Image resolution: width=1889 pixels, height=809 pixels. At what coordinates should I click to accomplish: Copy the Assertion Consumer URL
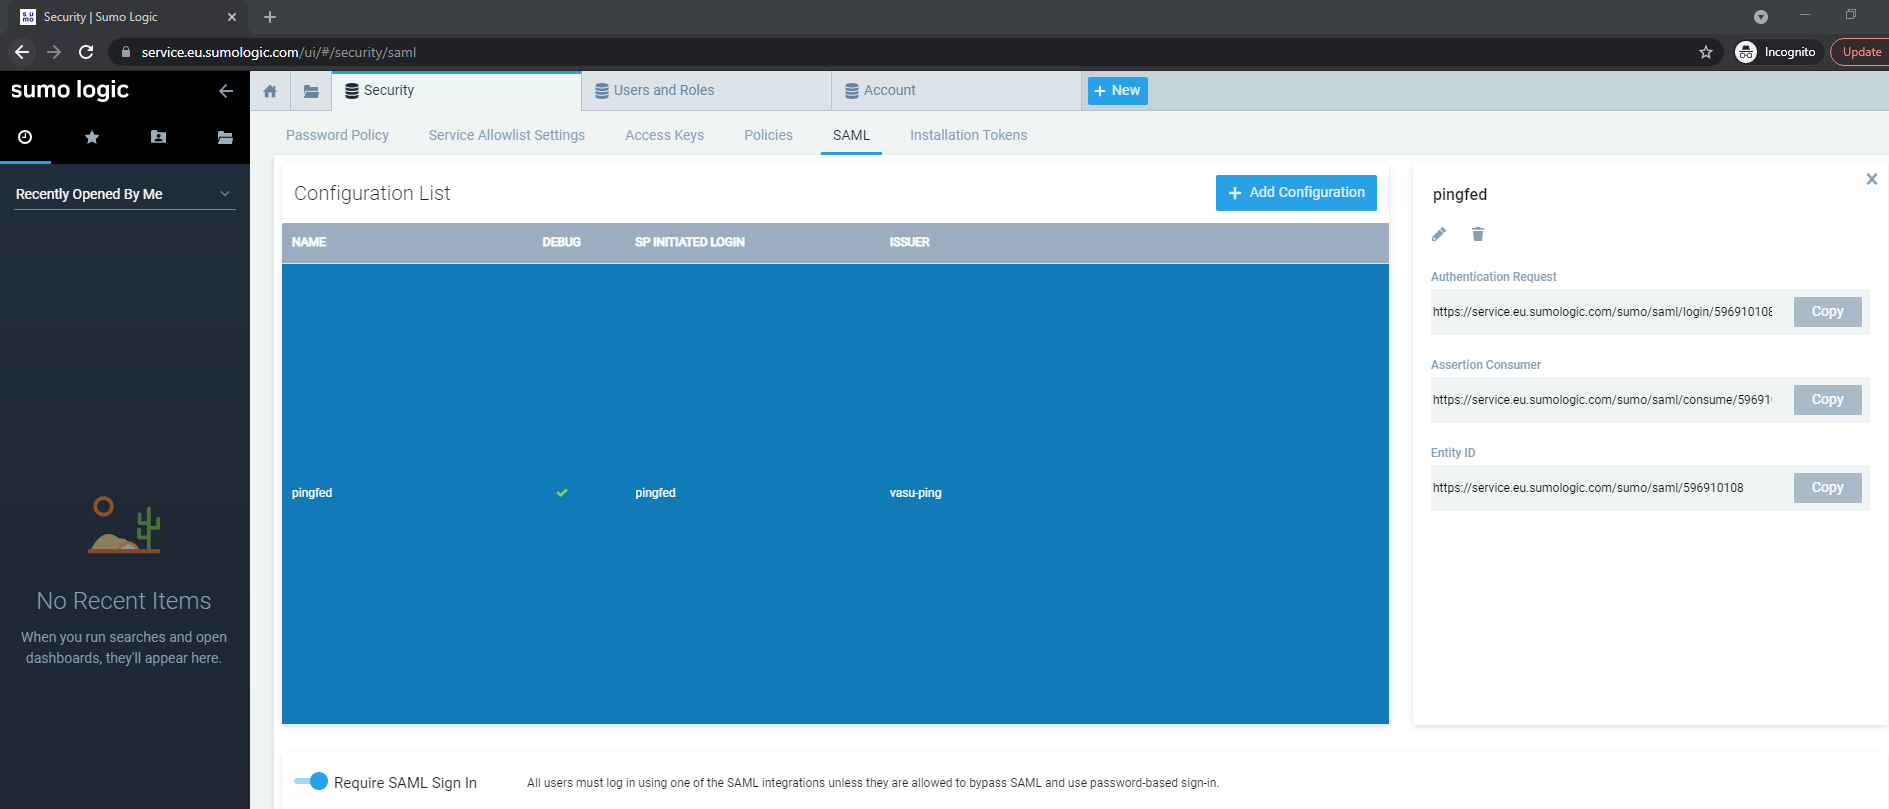coord(1827,400)
